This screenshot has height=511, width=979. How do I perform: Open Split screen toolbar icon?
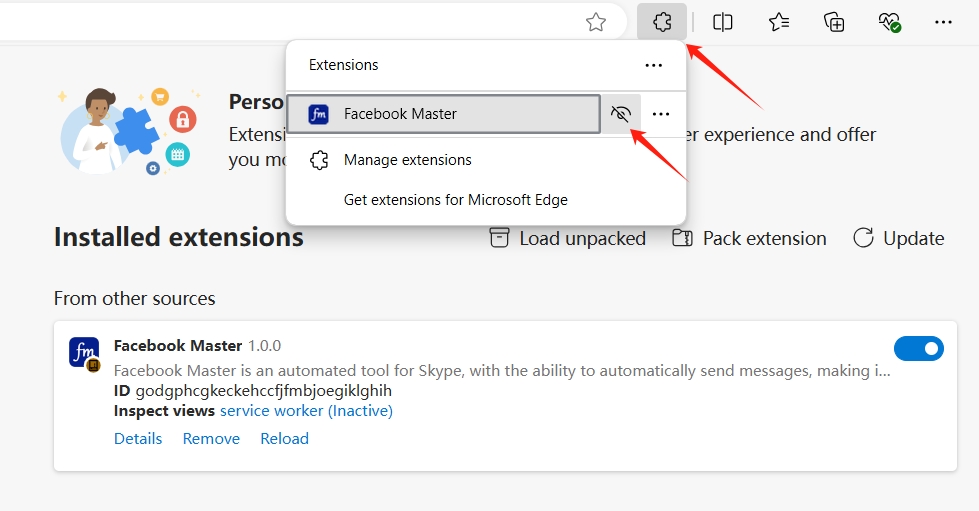coord(722,22)
